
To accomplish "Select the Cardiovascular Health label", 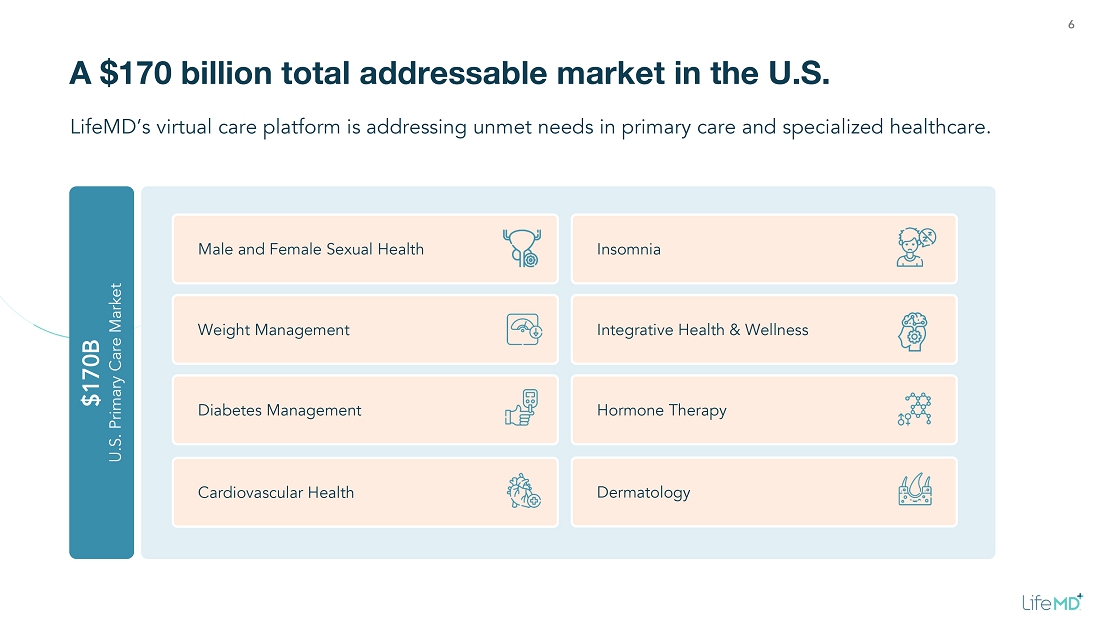I will [276, 492].
